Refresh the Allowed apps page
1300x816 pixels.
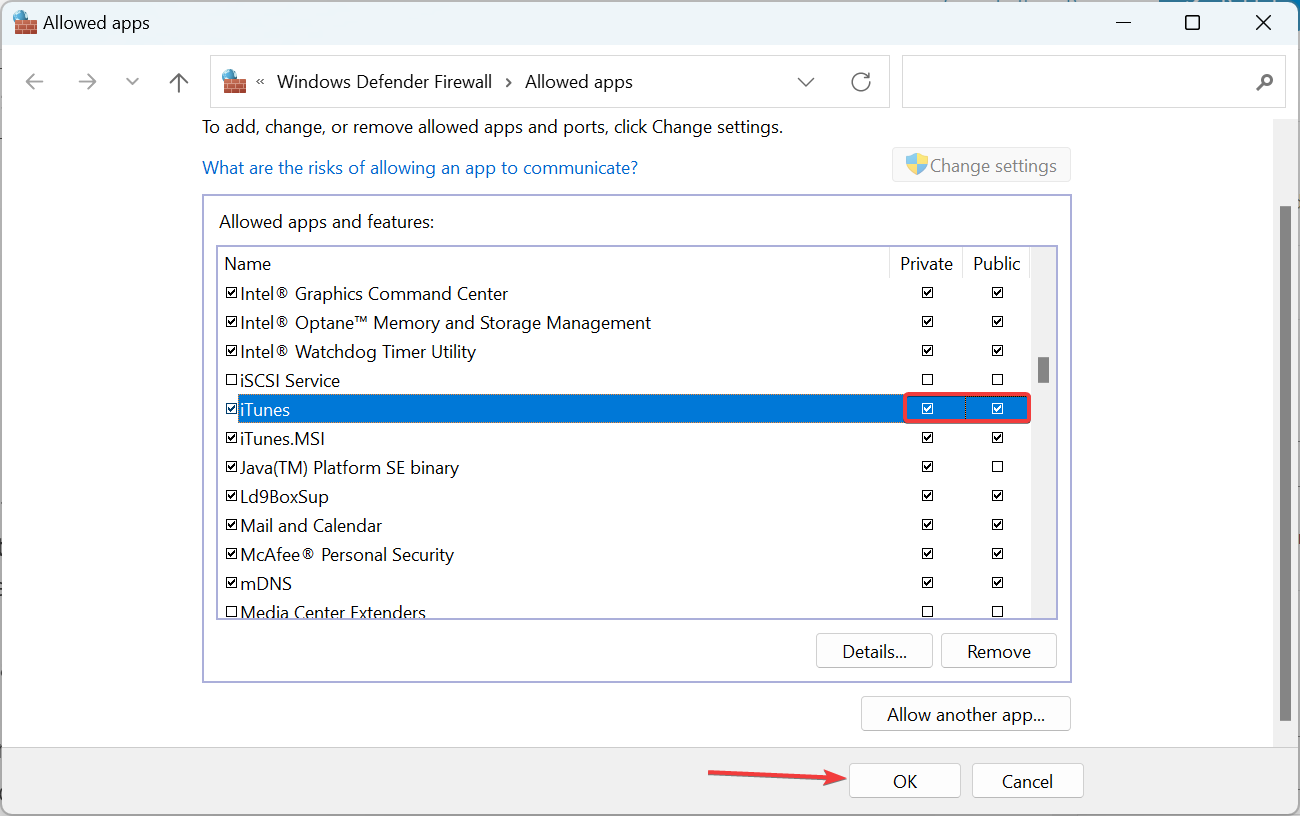click(861, 82)
